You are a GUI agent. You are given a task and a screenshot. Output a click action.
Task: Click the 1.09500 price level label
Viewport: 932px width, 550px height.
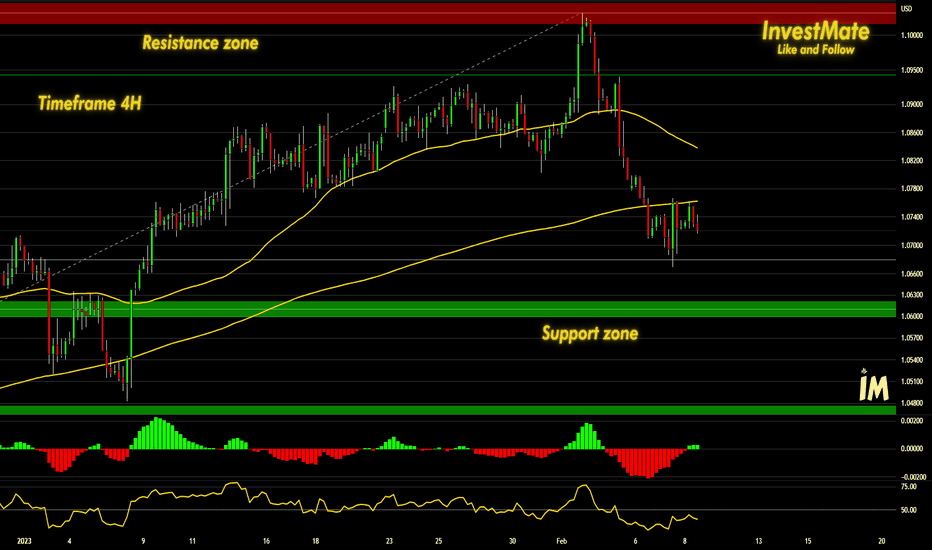[912, 70]
